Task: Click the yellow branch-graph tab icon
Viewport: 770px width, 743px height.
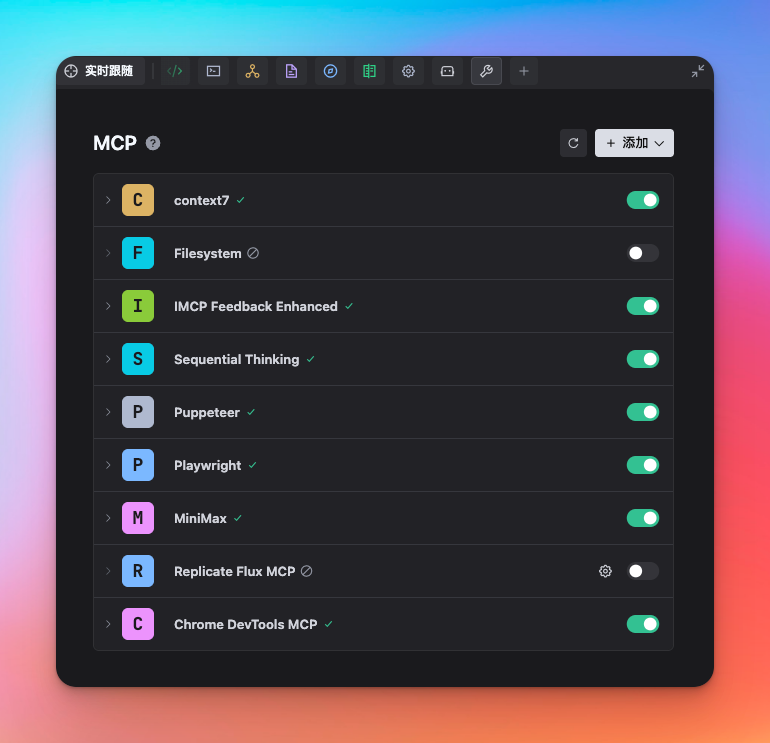Action: (252, 71)
